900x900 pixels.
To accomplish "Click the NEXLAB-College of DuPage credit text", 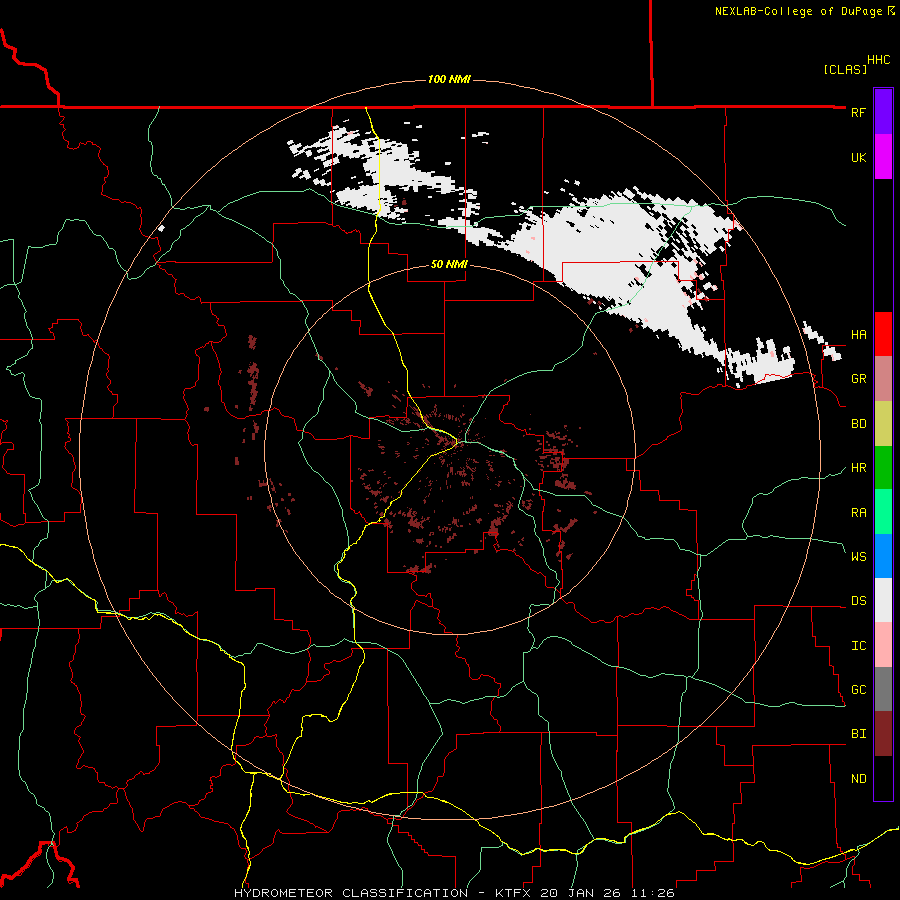I will point(798,11).
